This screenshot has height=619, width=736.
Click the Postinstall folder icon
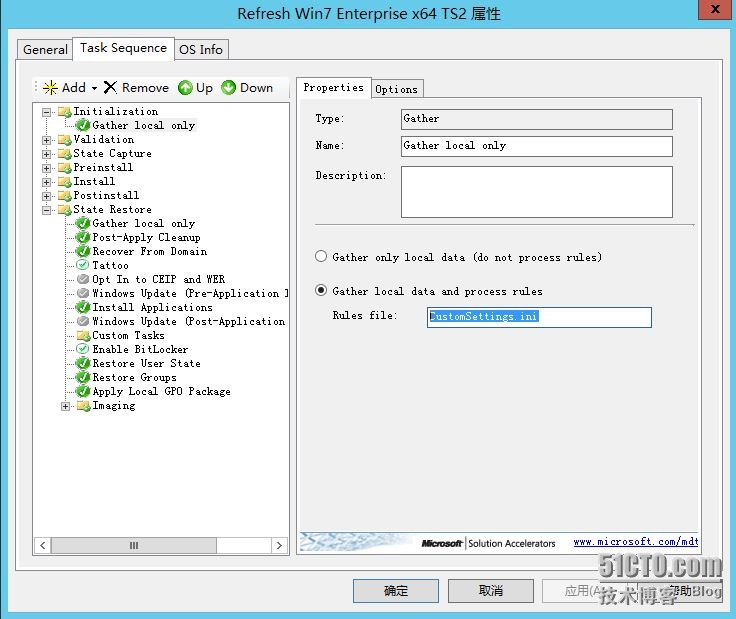pos(64,196)
